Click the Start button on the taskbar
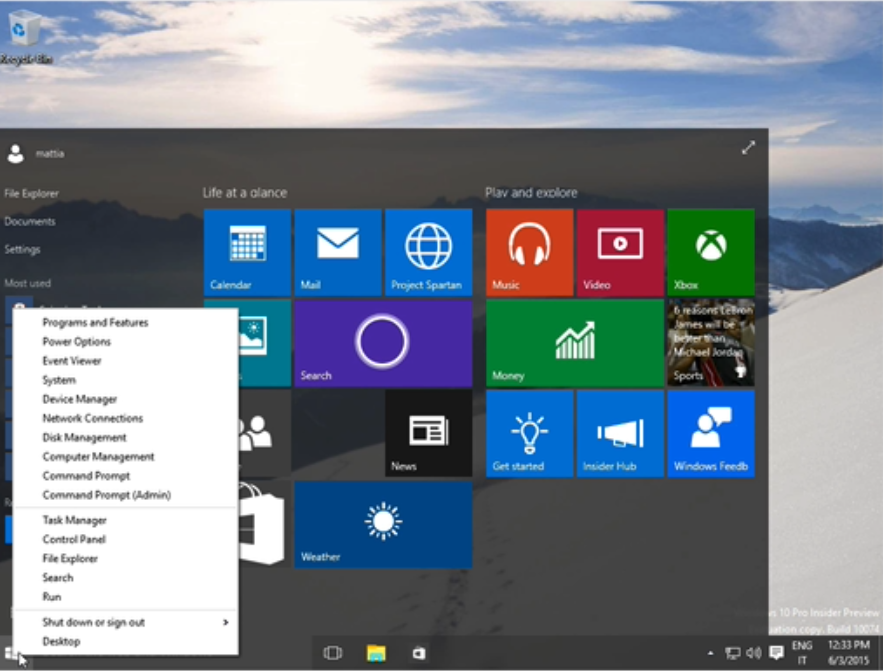Screen dimensions: 883x671 tap(12, 654)
